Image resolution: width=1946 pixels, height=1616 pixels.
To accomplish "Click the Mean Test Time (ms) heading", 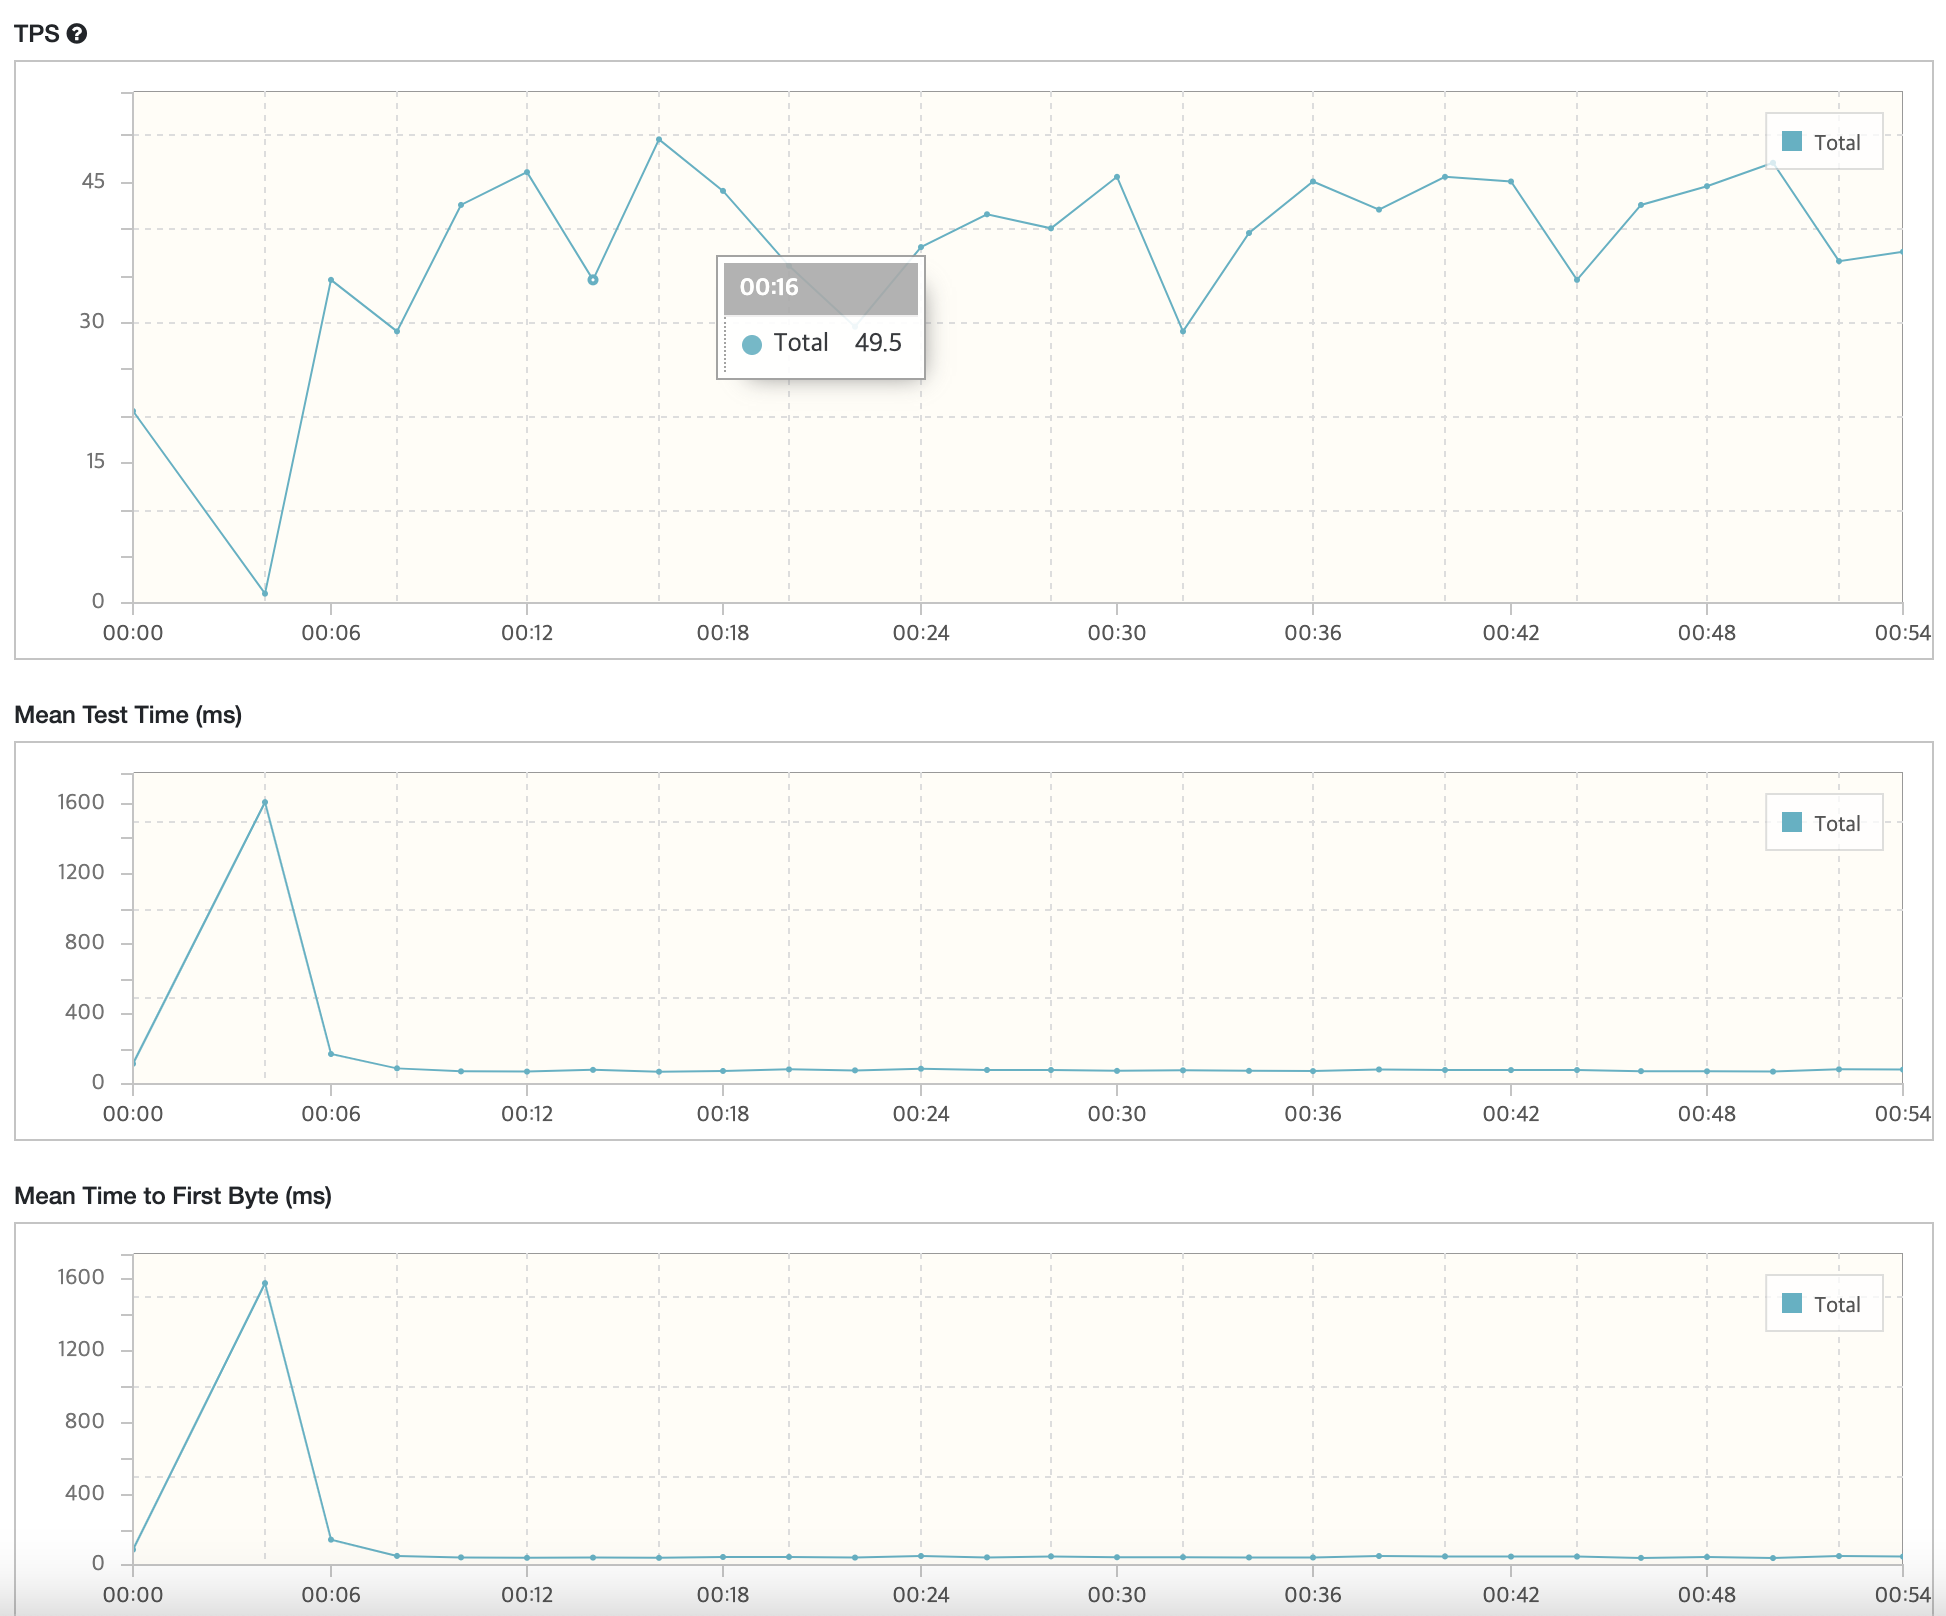I will click(128, 715).
